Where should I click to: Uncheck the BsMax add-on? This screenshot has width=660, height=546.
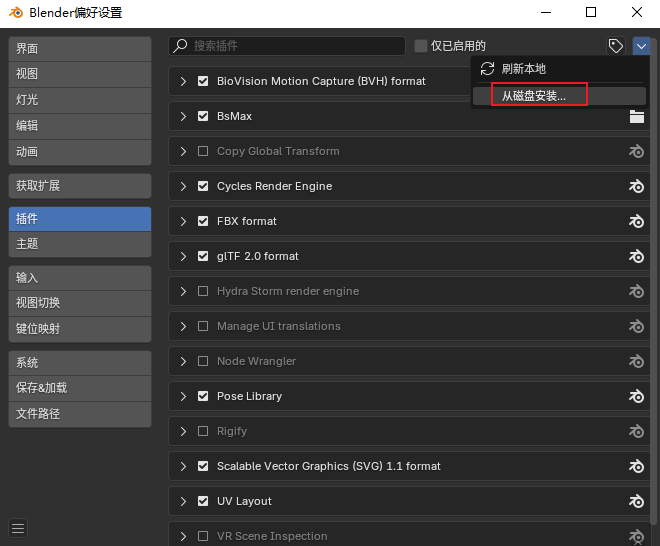point(203,116)
